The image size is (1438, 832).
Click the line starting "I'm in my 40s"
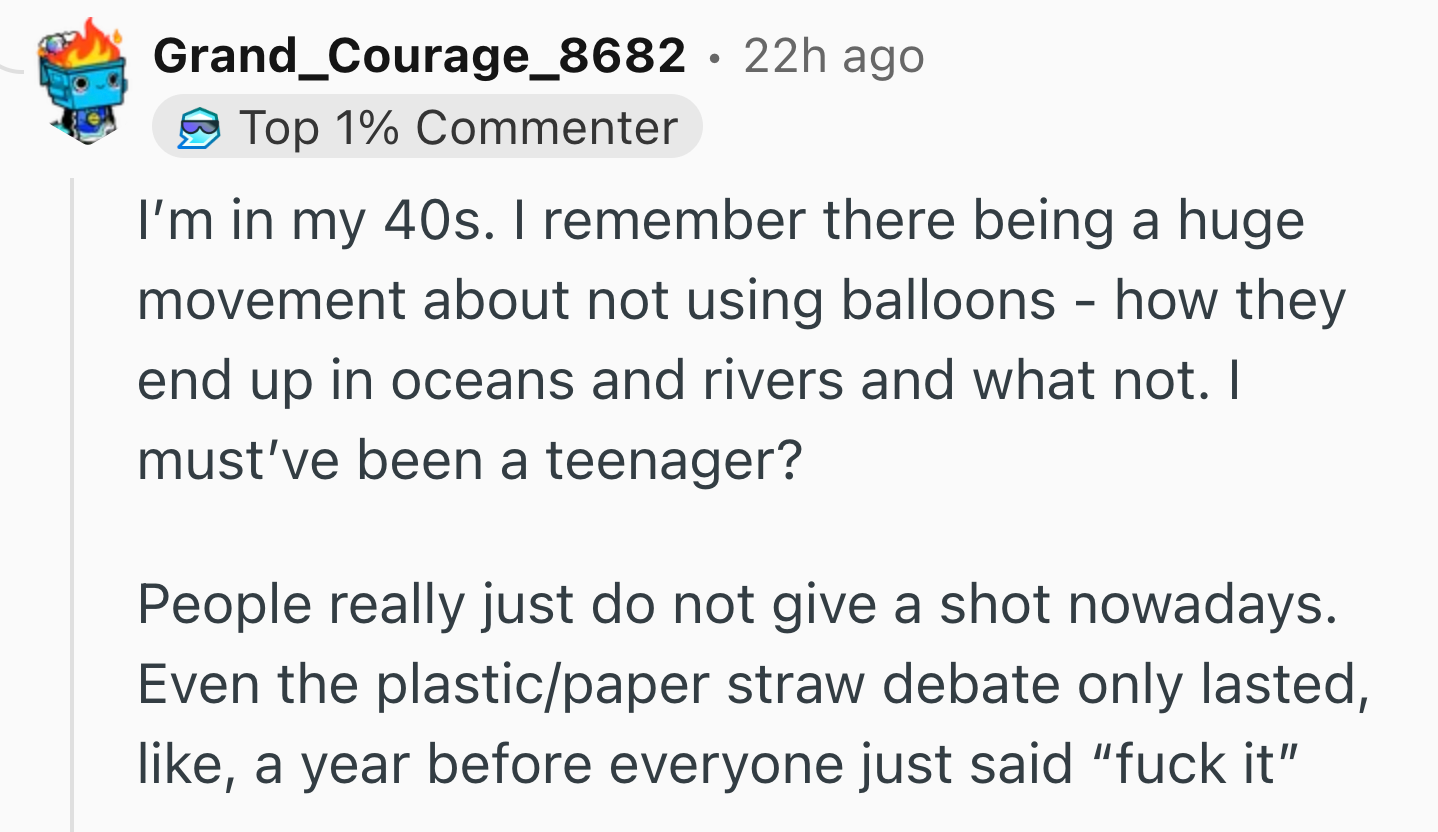(720, 220)
